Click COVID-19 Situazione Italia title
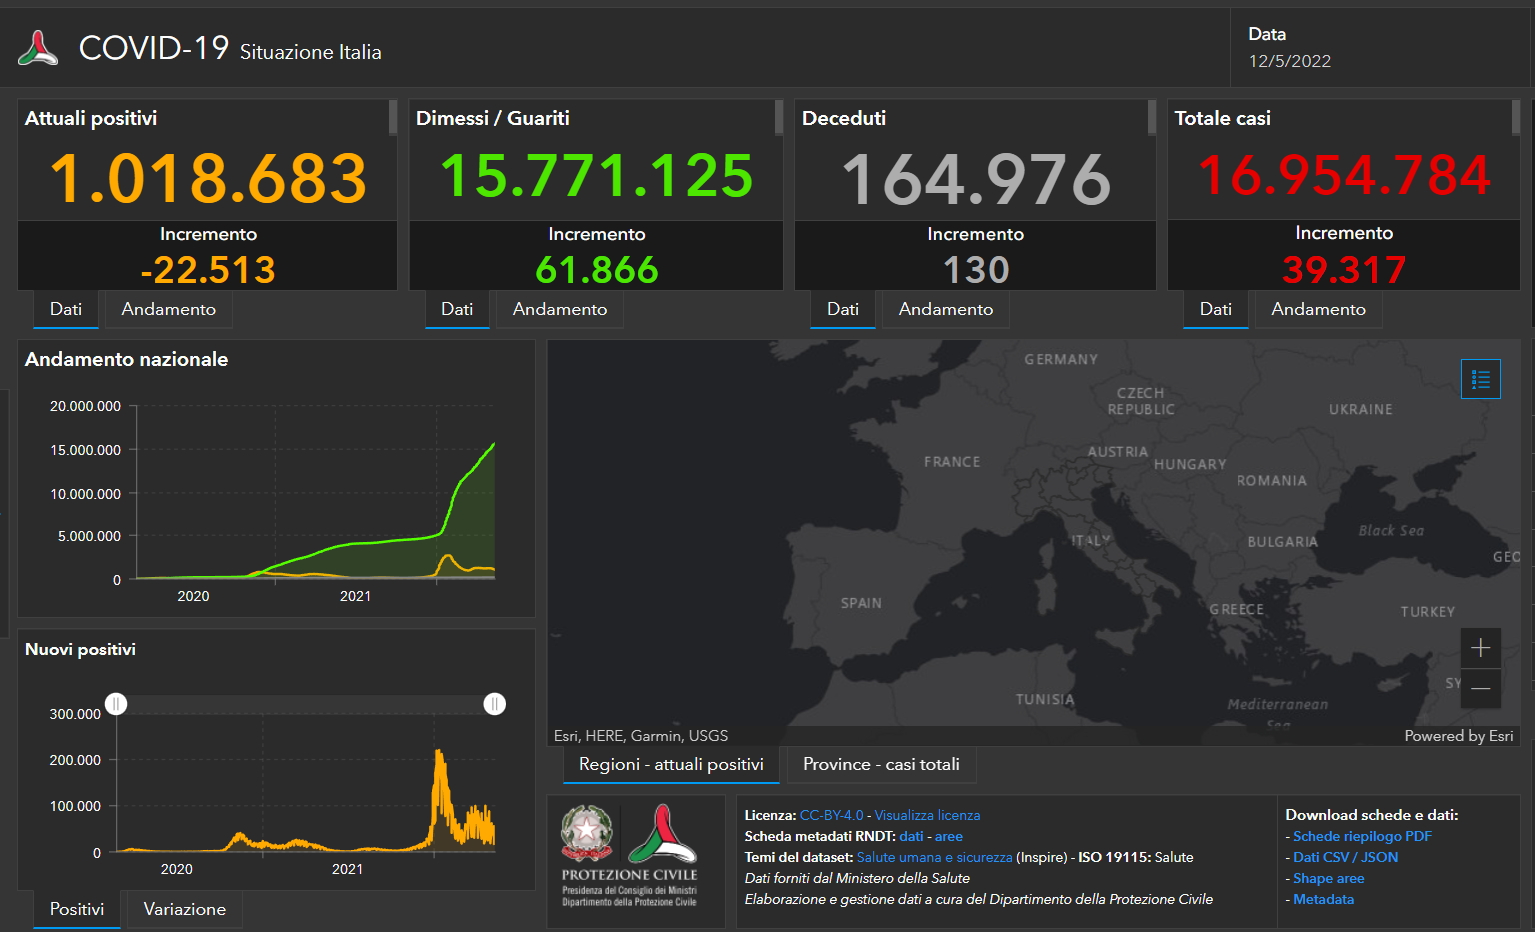Viewport: 1535px width, 932px height. [x=230, y=48]
